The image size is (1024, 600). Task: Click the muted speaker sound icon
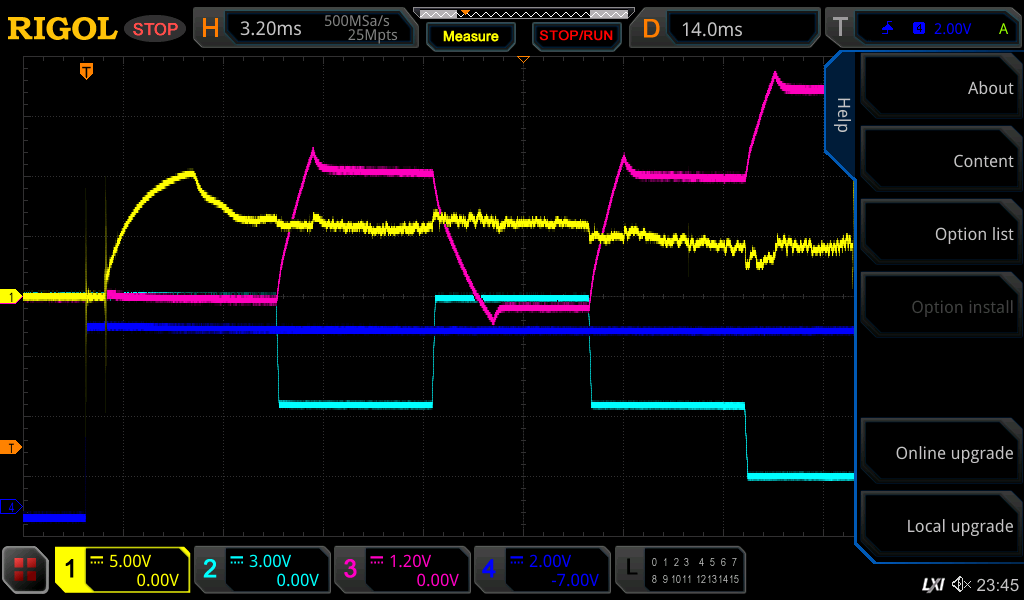click(961, 584)
